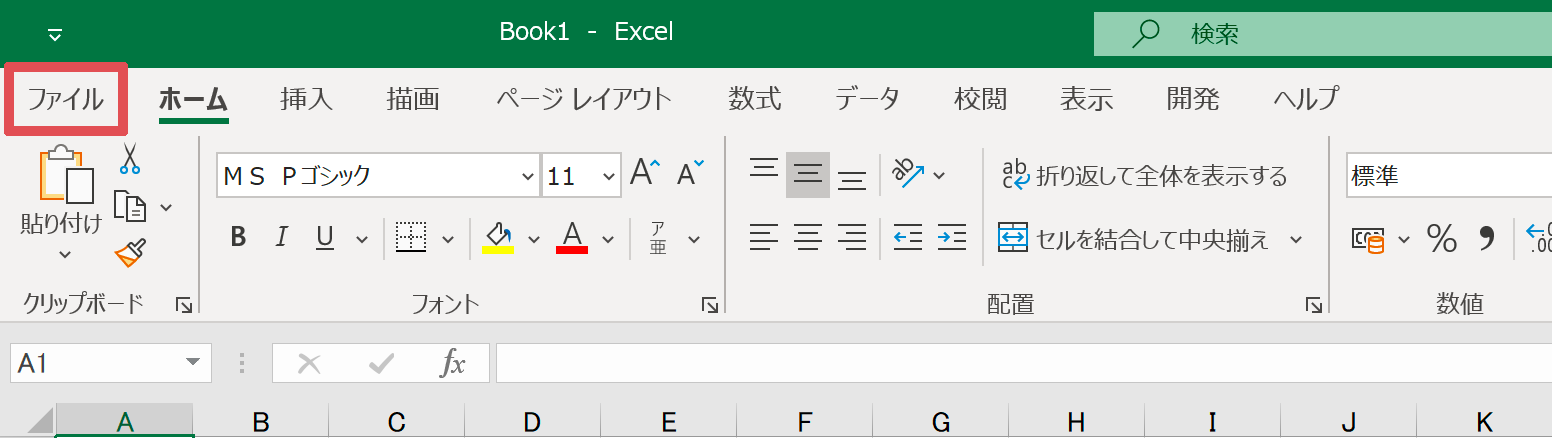The image size is (1552, 438).
Task: Click 折り返して全体を表示する button
Action: (x=1144, y=177)
